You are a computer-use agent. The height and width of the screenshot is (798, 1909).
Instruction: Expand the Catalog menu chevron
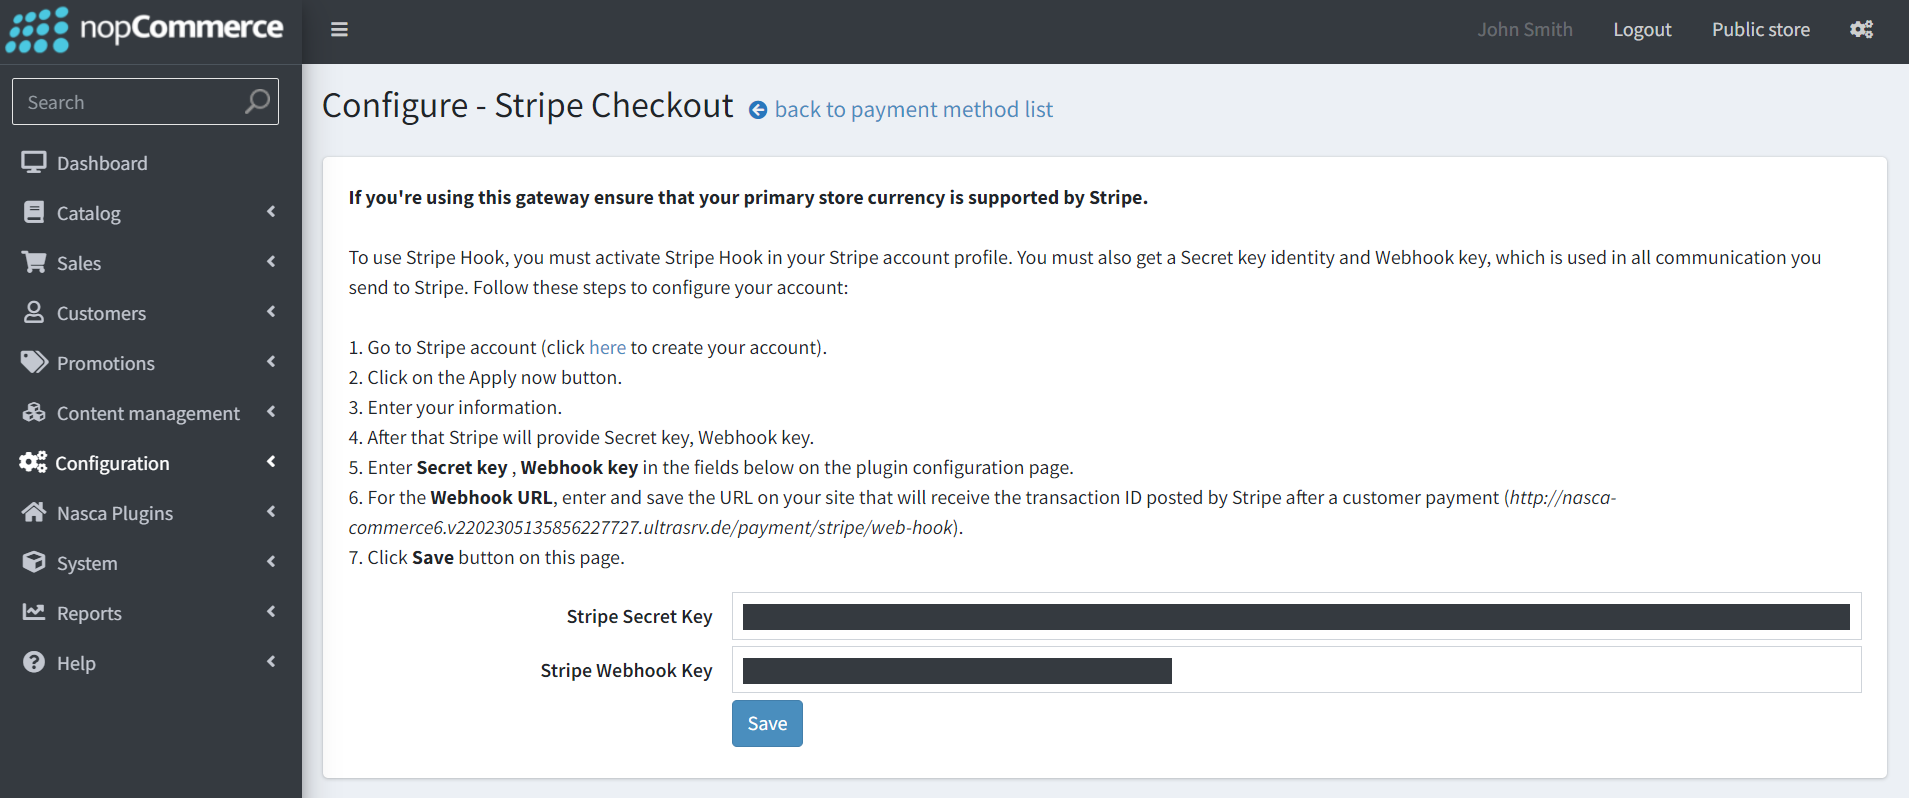pyautogui.click(x=271, y=212)
